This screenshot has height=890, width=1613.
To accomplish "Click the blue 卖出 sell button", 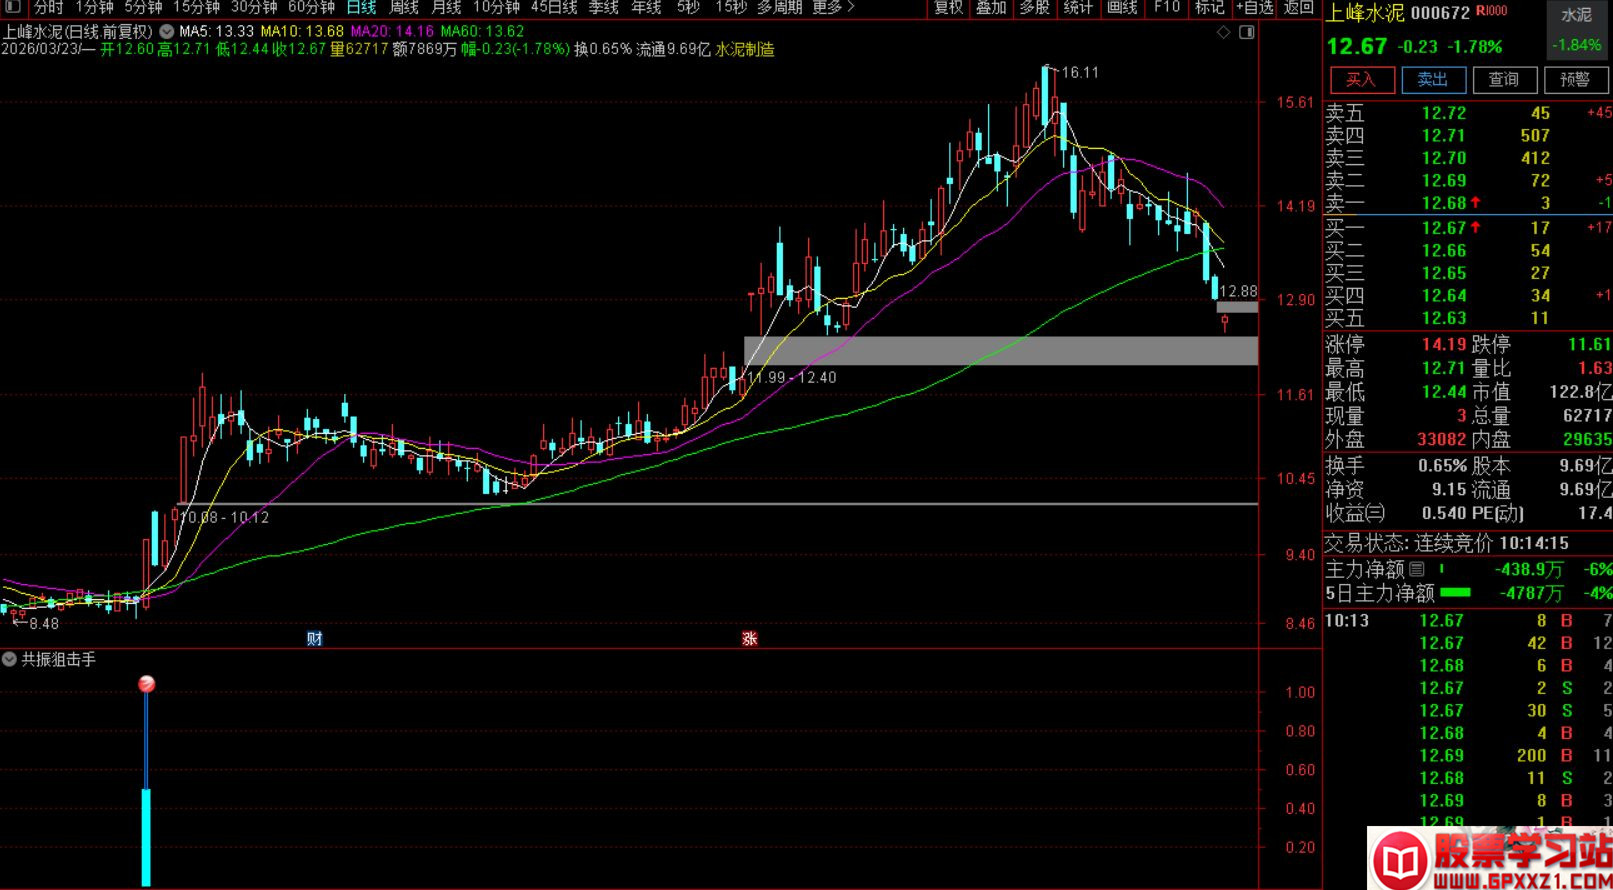I will (1433, 79).
